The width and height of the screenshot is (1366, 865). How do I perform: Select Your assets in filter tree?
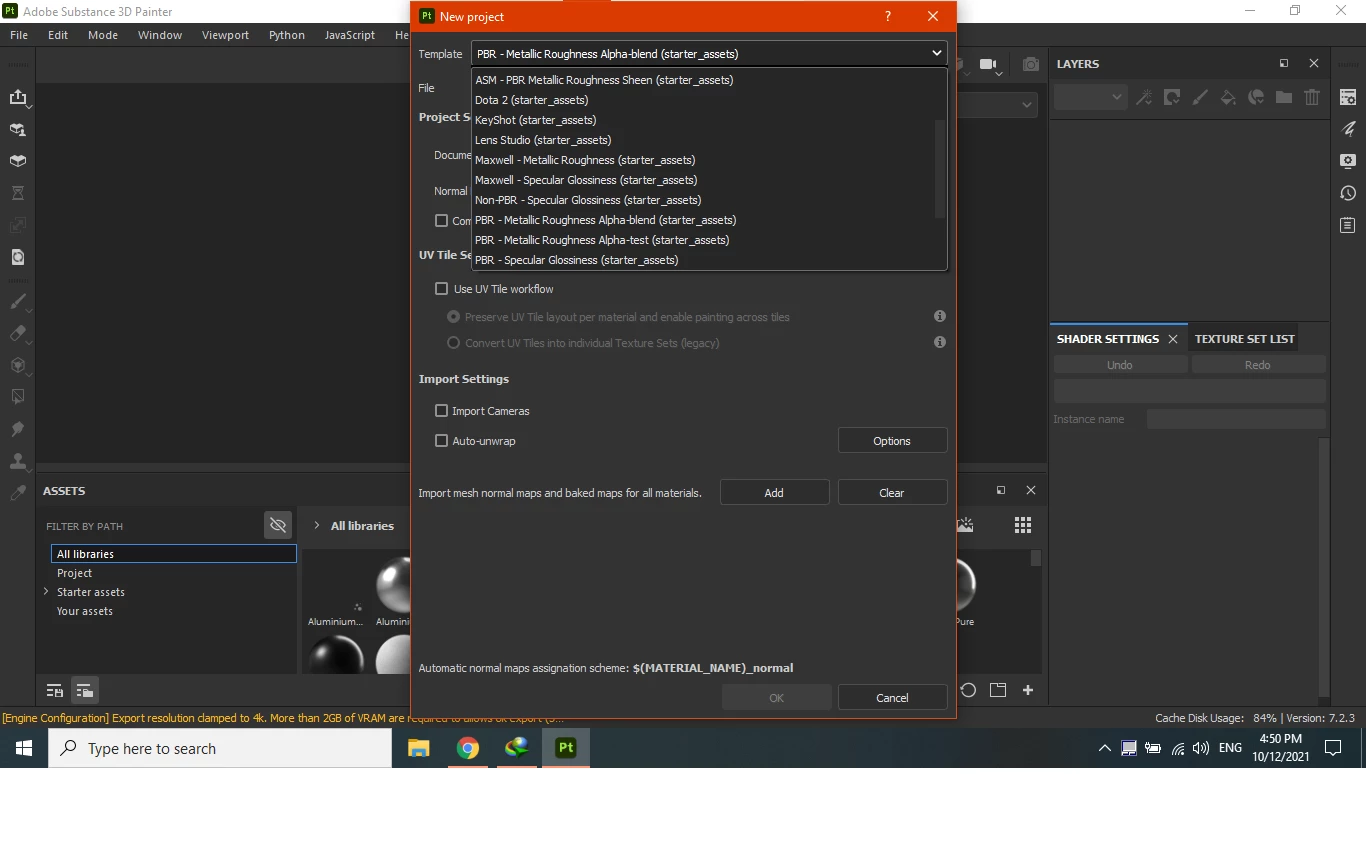pos(85,611)
